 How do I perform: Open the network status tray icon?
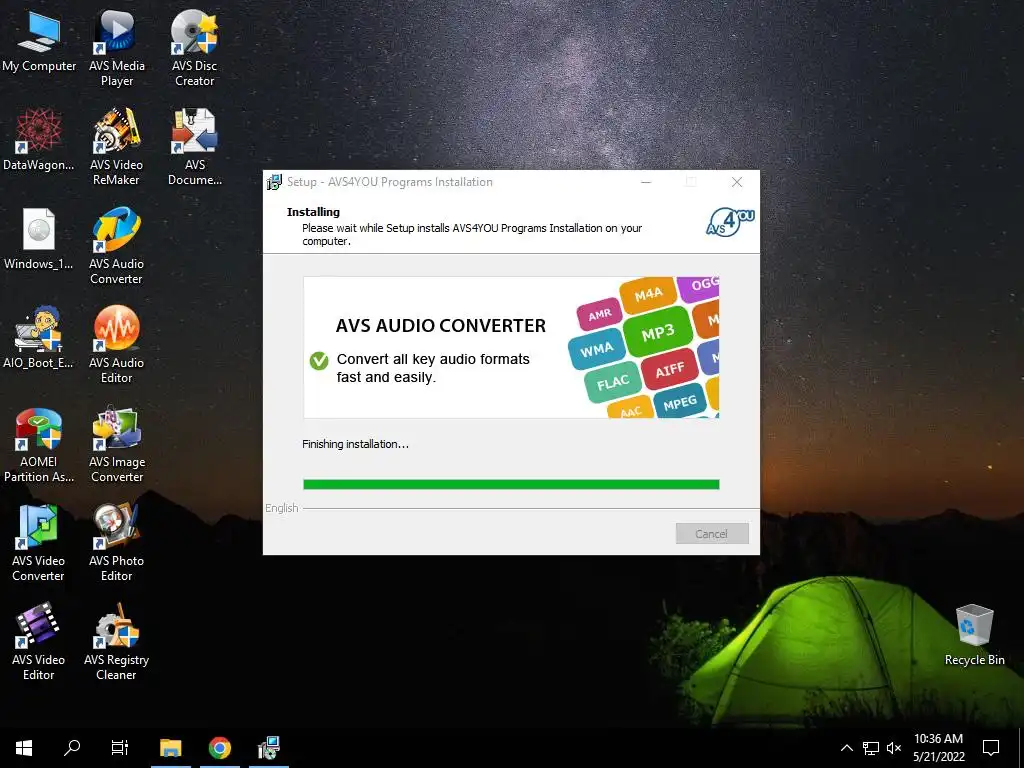[871, 748]
